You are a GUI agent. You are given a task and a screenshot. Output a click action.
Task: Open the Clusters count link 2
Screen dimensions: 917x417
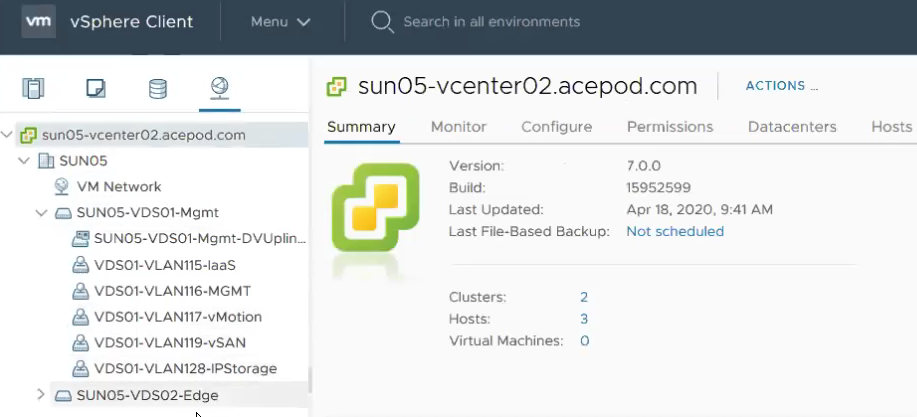(x=584, y=297)
